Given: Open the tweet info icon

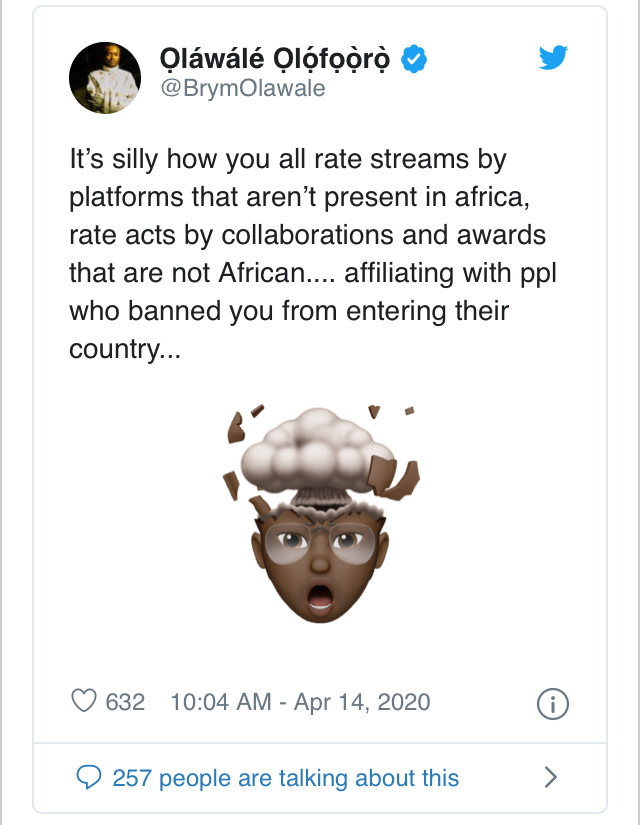Looking at the screenshot, I should 553,702.
